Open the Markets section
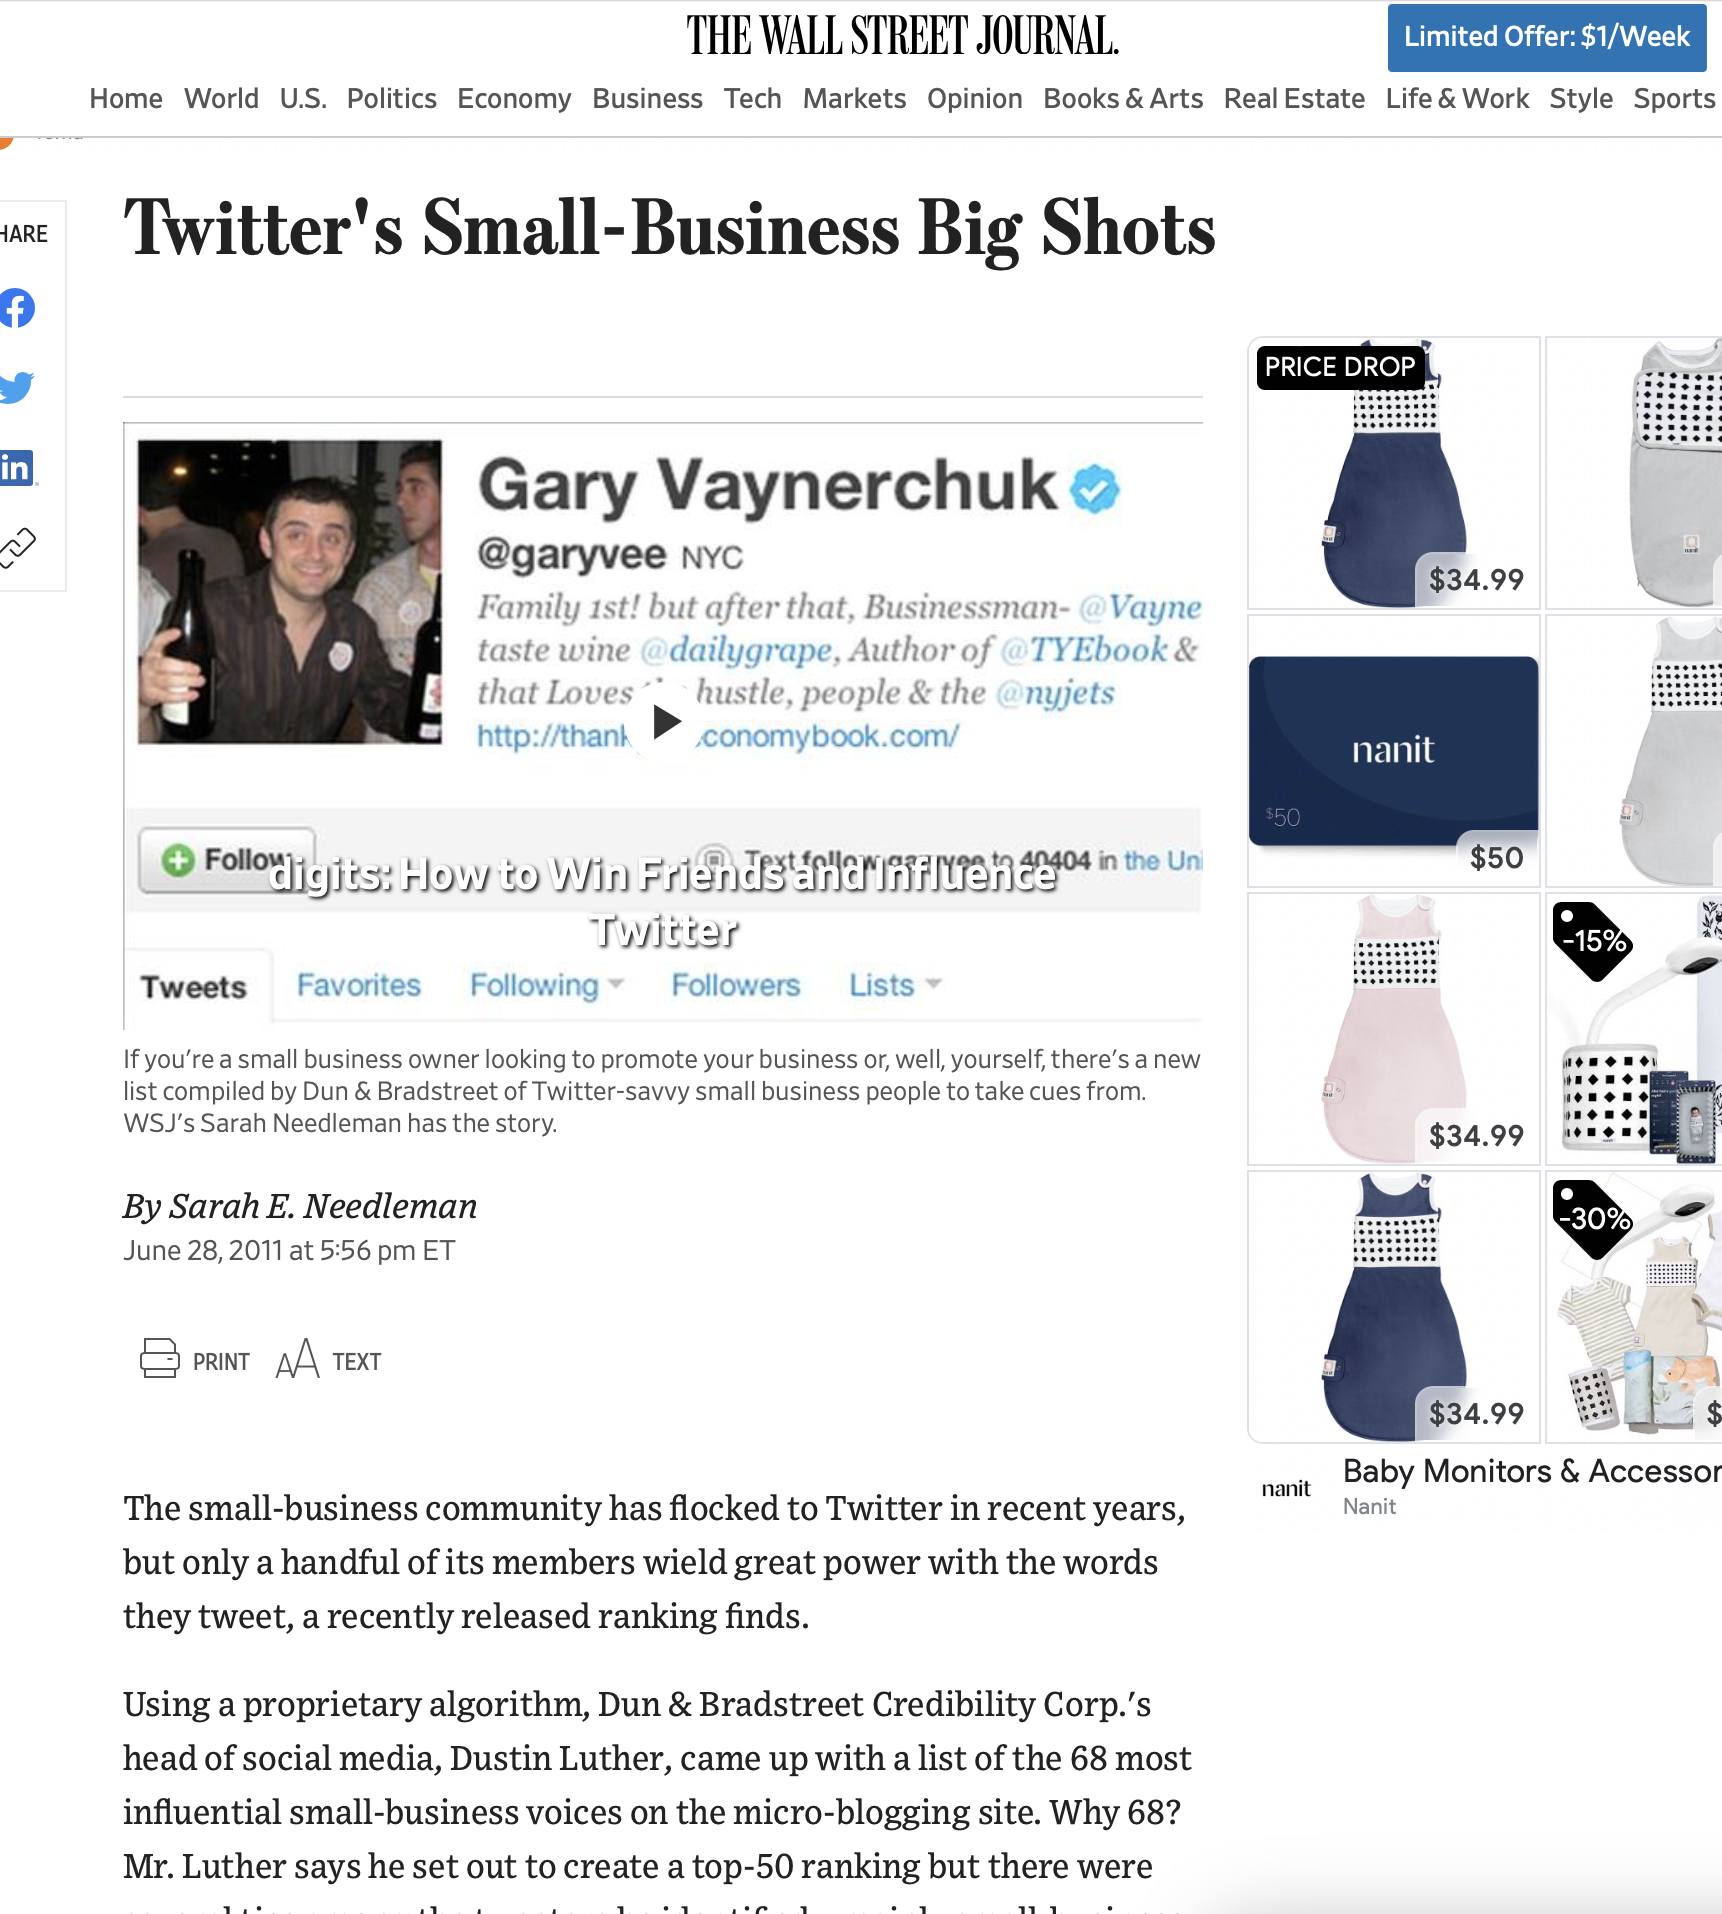This screenshot has width=1722, height=1914. 854,98
